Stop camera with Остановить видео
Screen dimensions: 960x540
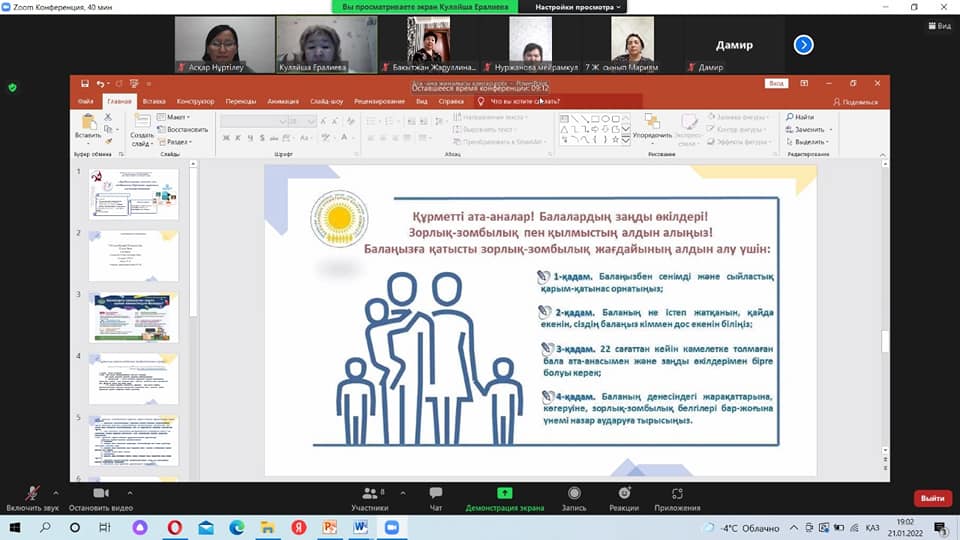pyautogui.click(x=100, y=495)
